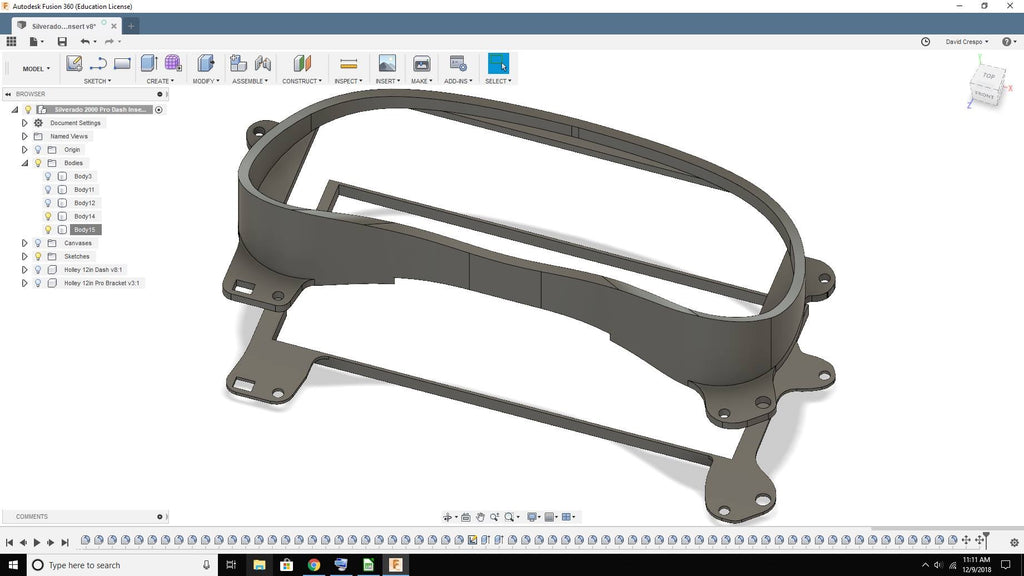
Task: Select the Extrude tool in Create
Action: pyautogui.click(x=149, y=64)
